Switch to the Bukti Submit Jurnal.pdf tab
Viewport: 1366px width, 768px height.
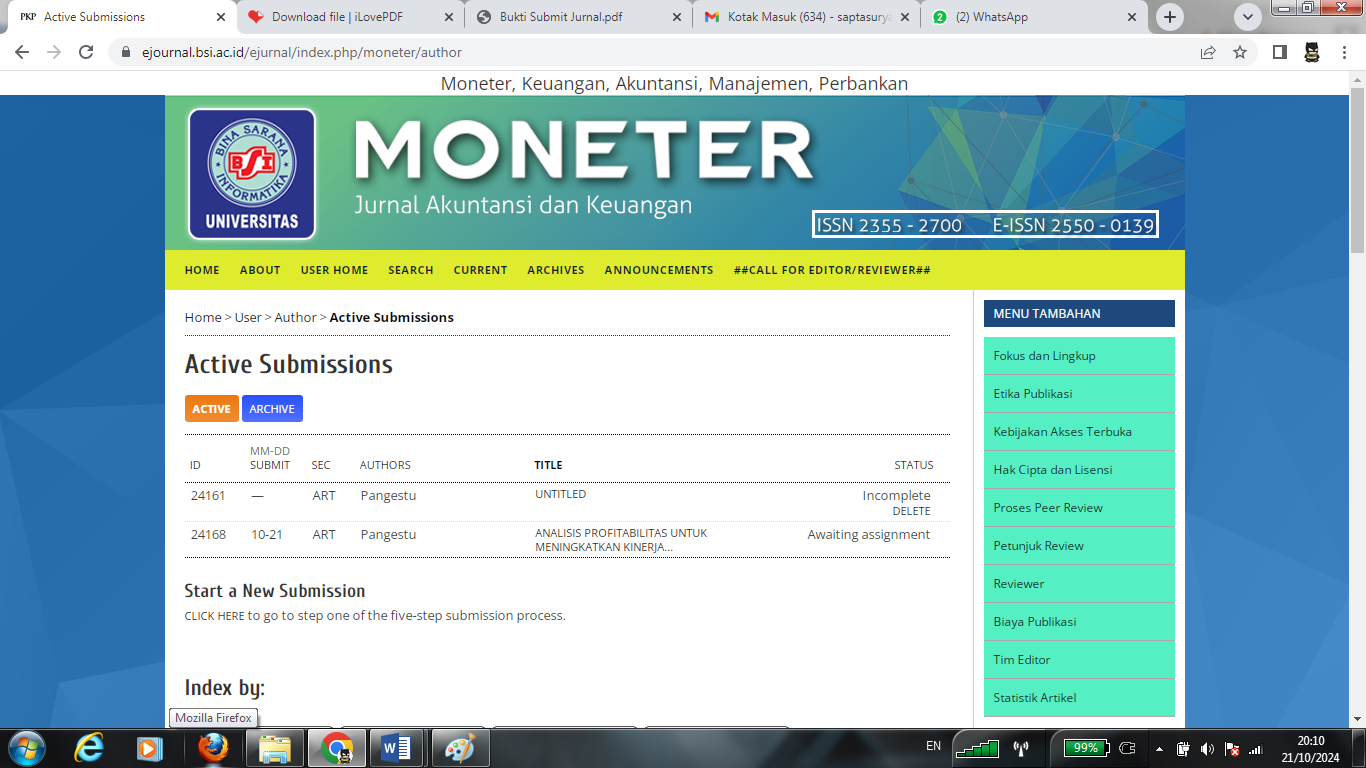point(579,17)
